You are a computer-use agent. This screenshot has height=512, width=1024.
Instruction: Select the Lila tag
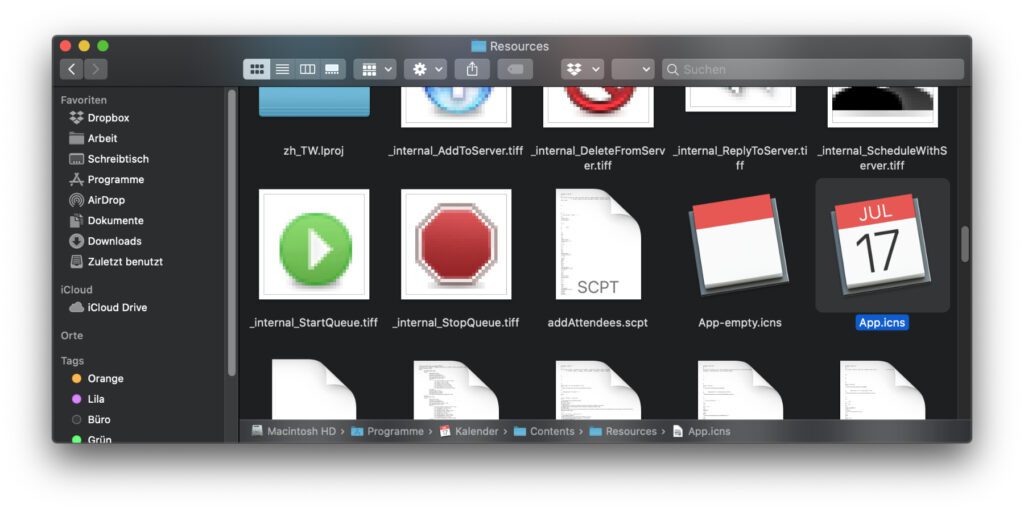[x=88, y=399]
